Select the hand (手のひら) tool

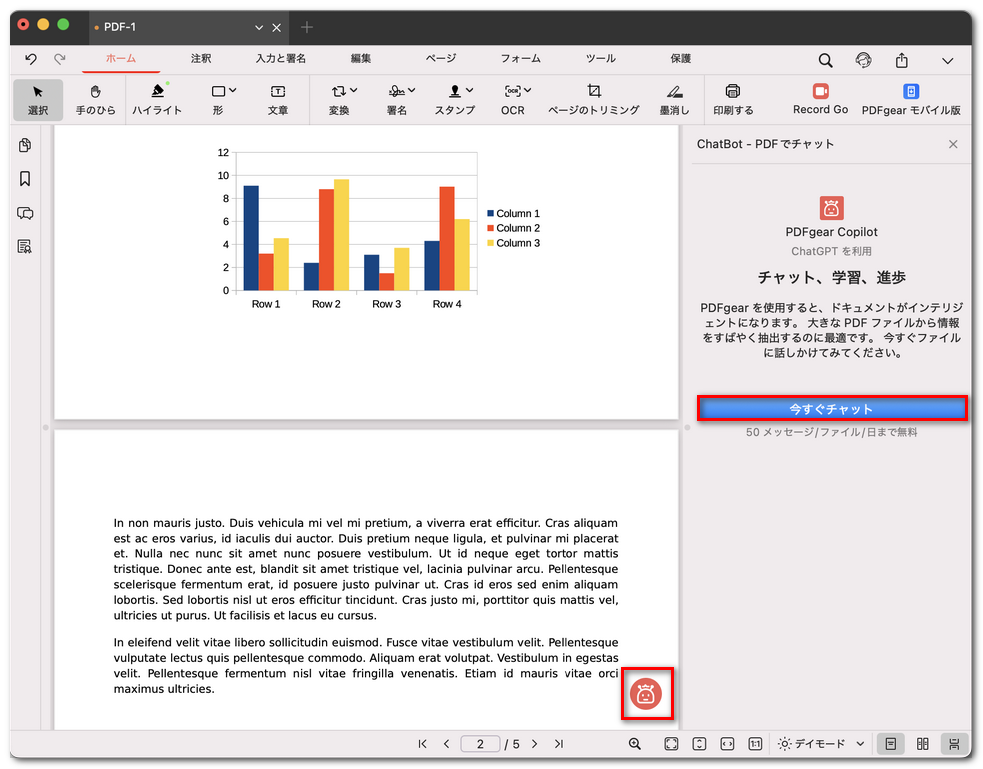point(95,100)
